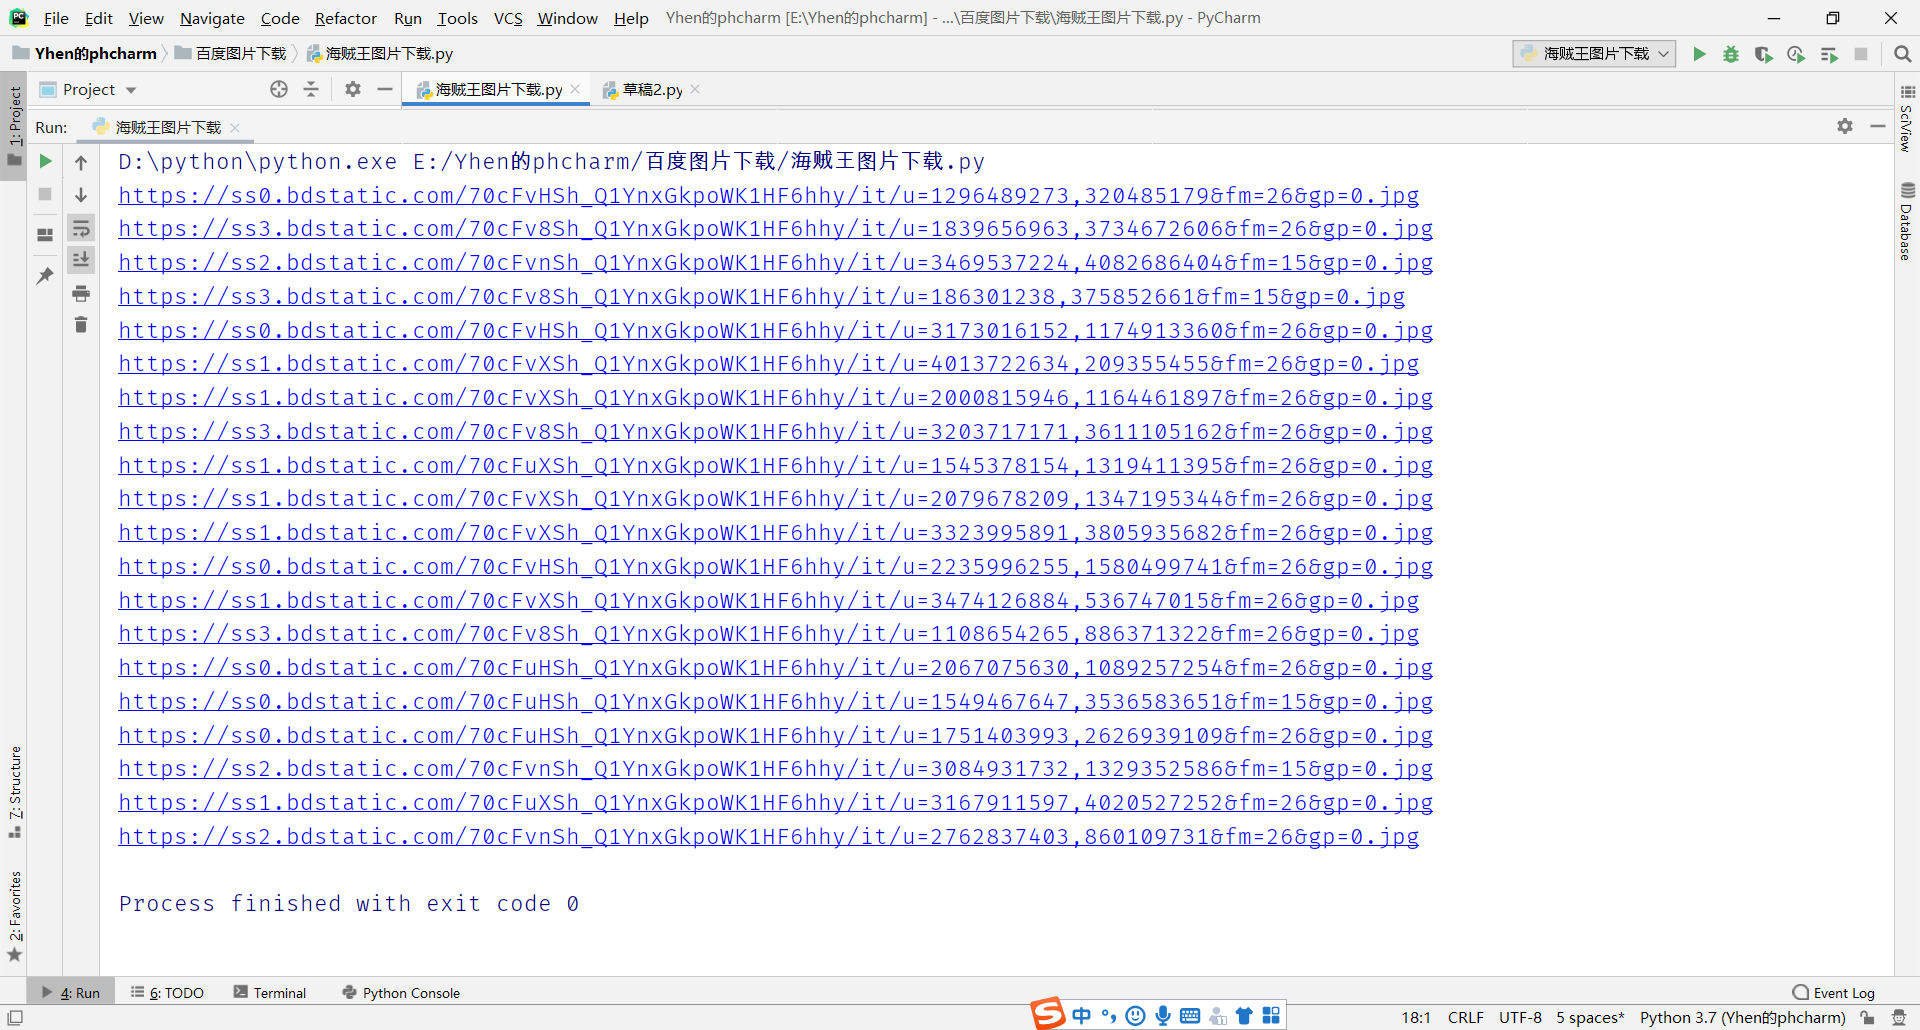Viewport: 1920px width, 1030px height.
Task: Pin the Run tab icon
Action: [45, 275]
